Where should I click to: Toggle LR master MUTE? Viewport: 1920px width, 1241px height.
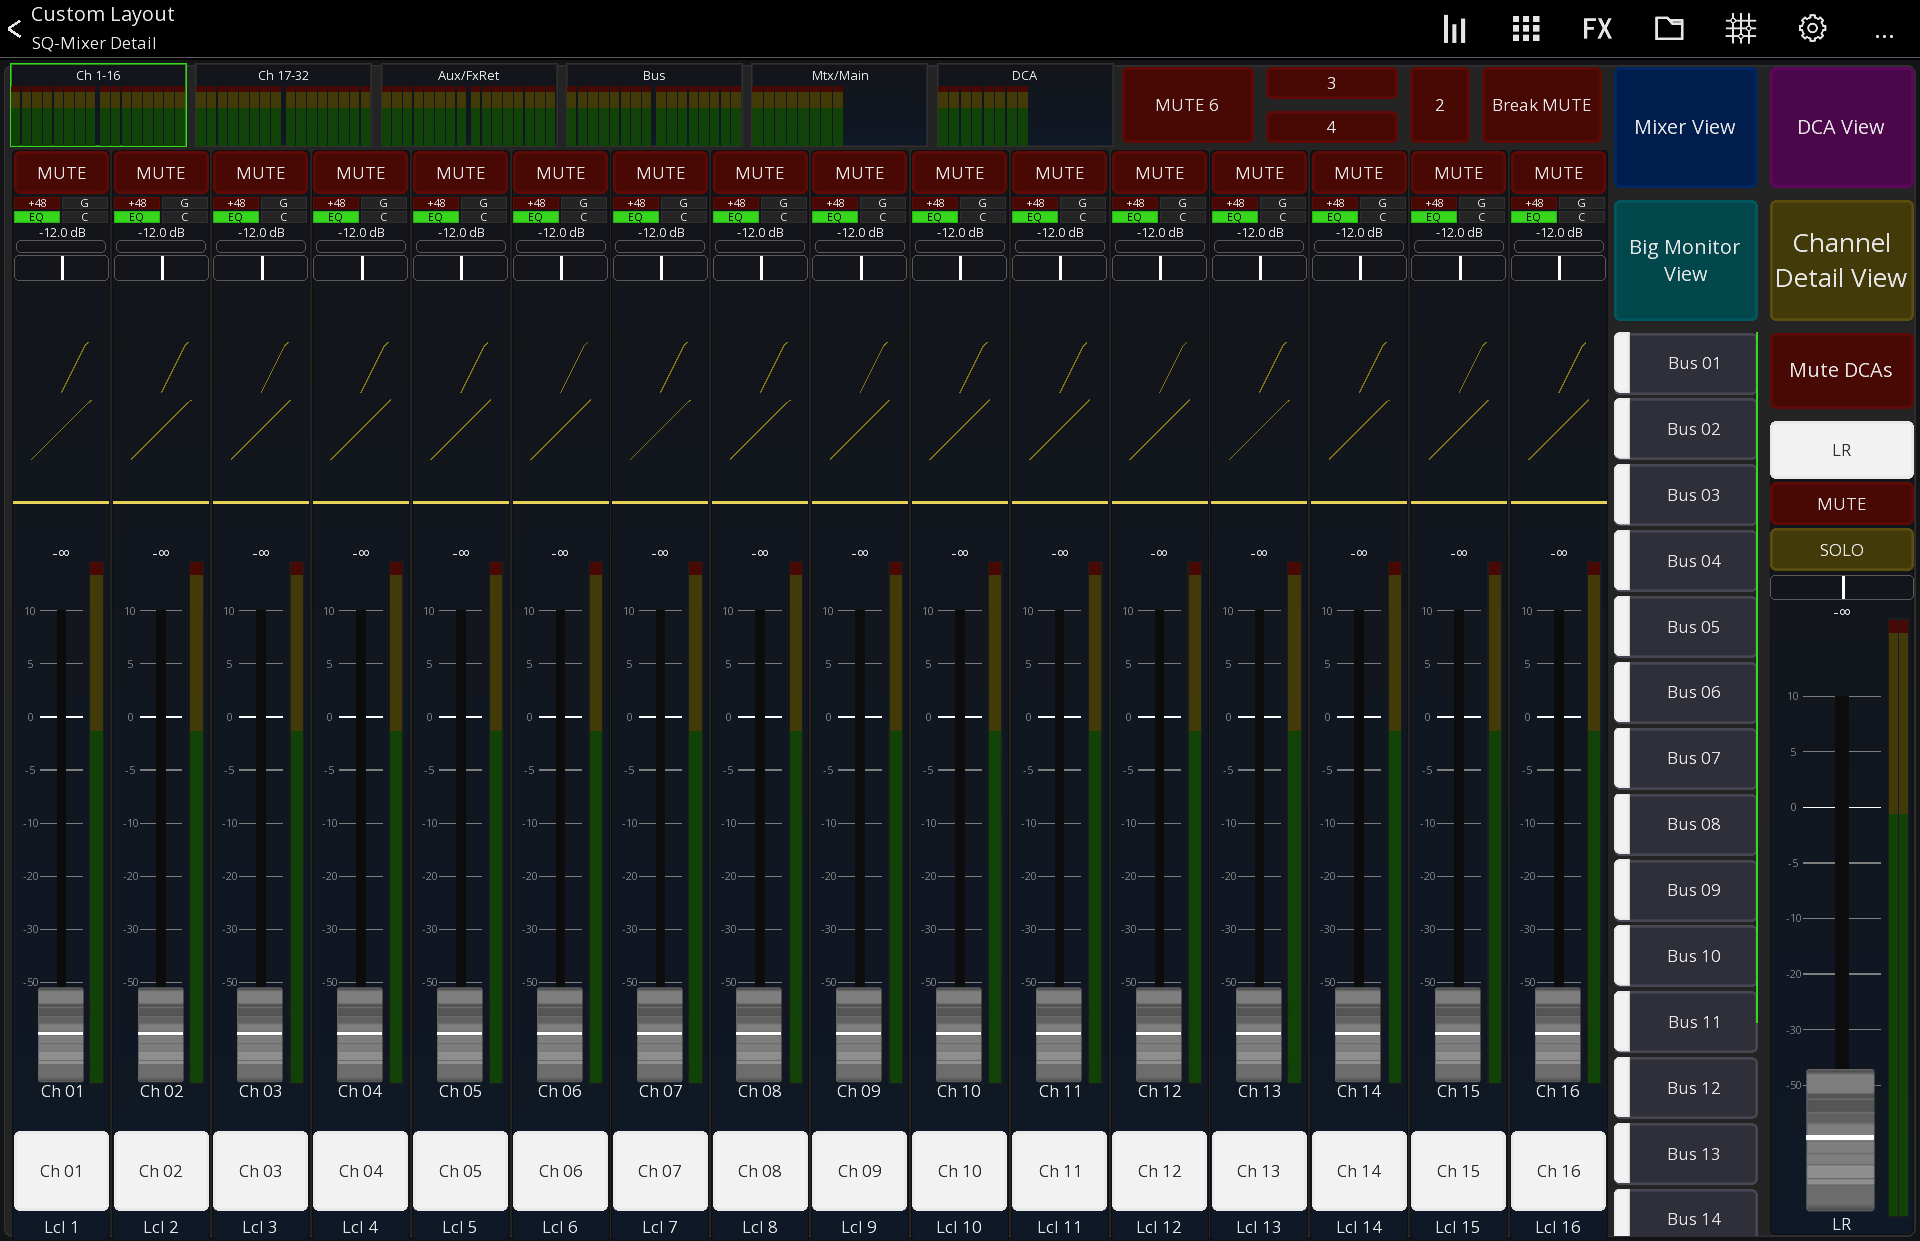click(1841, 504)
